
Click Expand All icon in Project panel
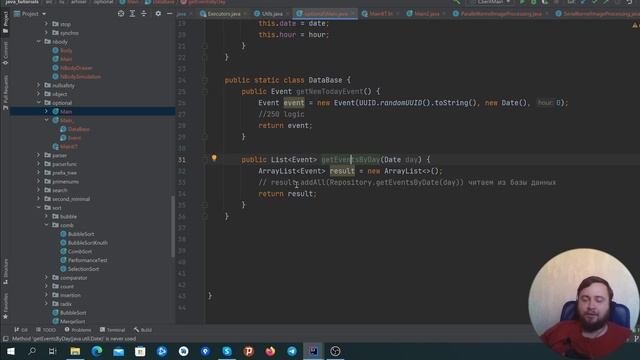click(132, 14)
